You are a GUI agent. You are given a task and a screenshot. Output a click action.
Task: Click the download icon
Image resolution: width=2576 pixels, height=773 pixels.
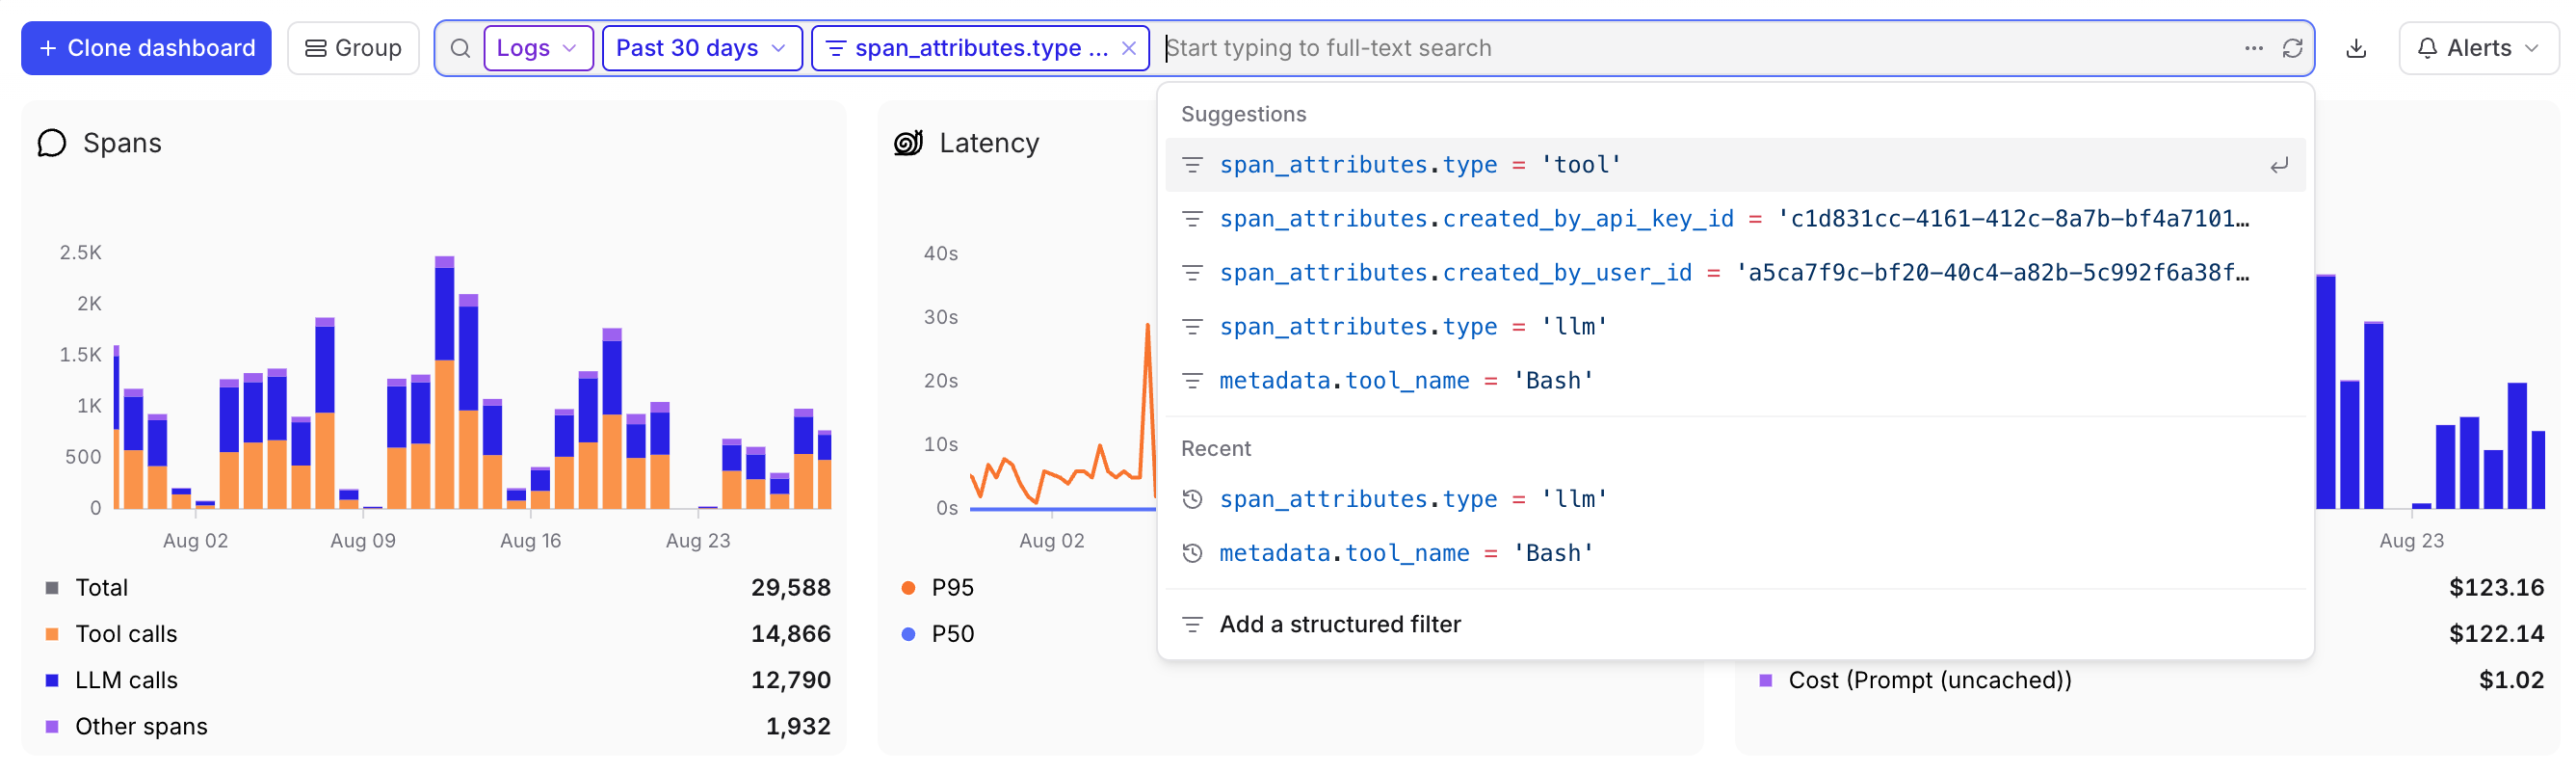coord(2357,48)
